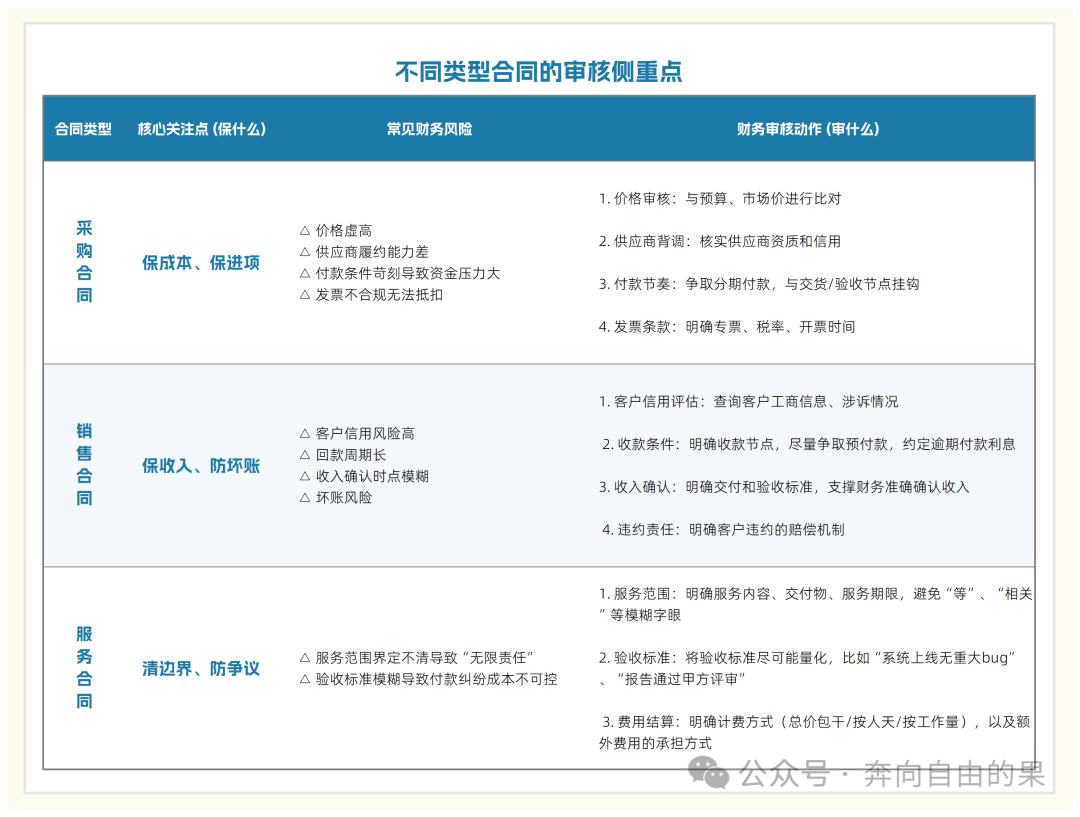Select action 1. 价格审核

click(x=720, y=199)
